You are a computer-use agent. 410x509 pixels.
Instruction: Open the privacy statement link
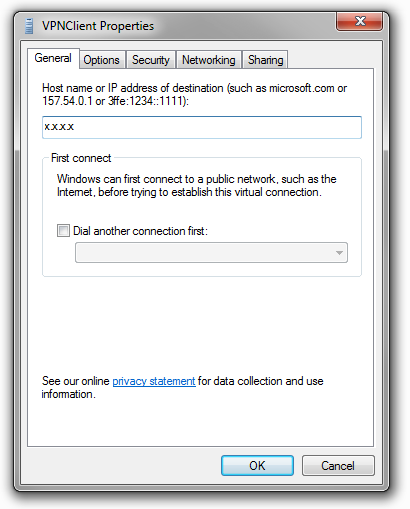coord(154,381)
